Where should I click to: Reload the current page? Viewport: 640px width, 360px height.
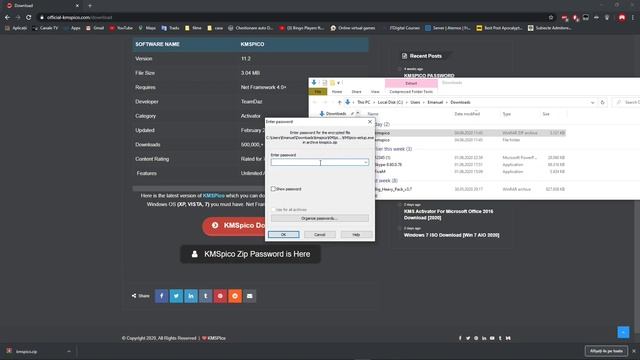click(29, 18)
